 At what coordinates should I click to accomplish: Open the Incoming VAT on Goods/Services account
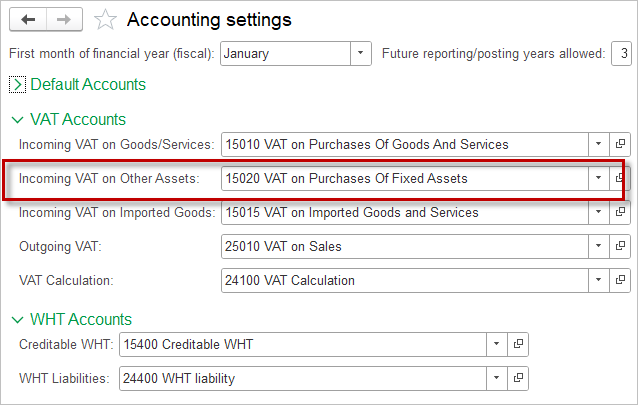(620, 144)
